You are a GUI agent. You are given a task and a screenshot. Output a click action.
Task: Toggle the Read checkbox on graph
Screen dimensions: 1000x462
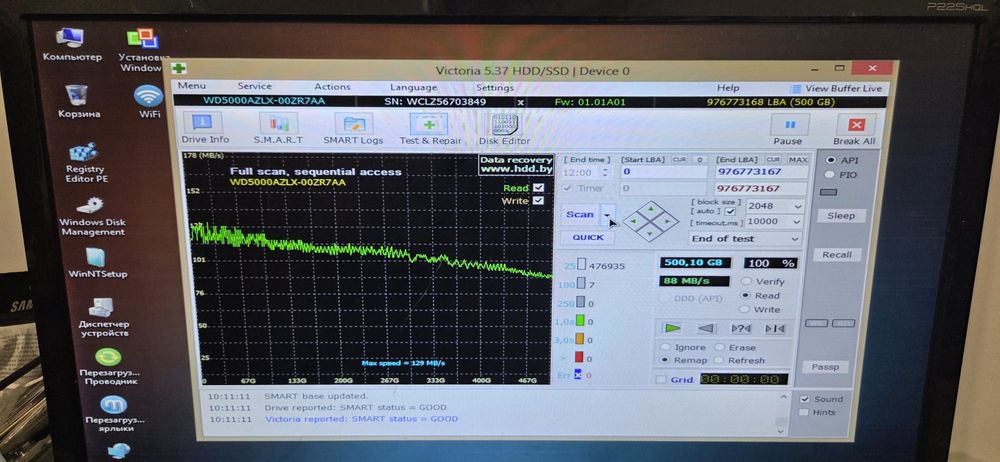[538, 188]
